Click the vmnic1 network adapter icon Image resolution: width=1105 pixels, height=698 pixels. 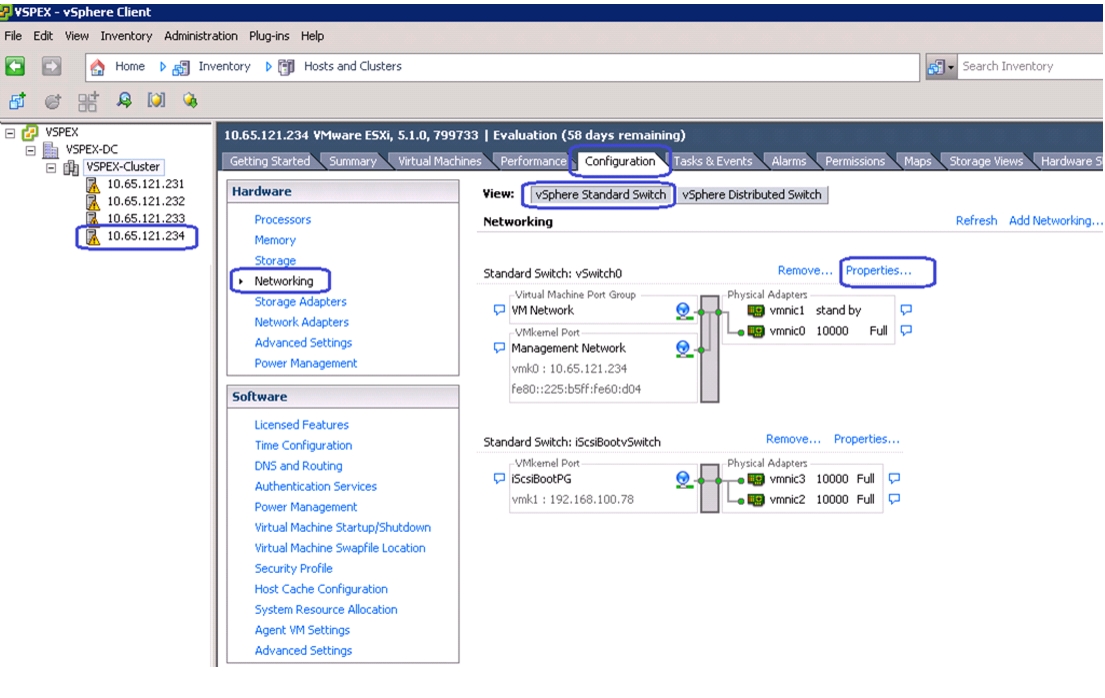click(x=755, y=310)
